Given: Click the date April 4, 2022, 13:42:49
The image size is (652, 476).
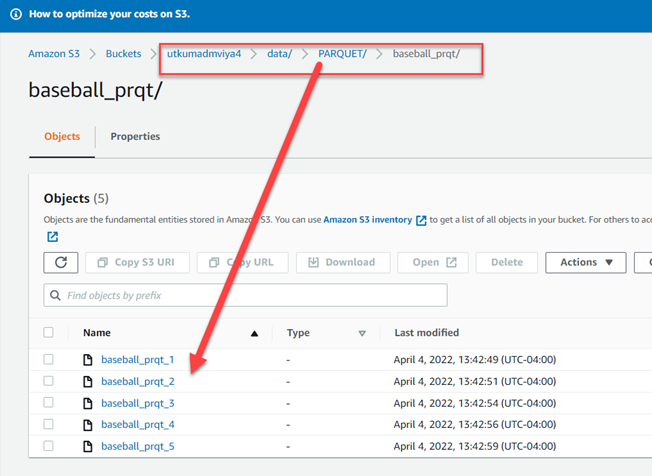Looking at the screenshot, I should click(x=475, y=360).
